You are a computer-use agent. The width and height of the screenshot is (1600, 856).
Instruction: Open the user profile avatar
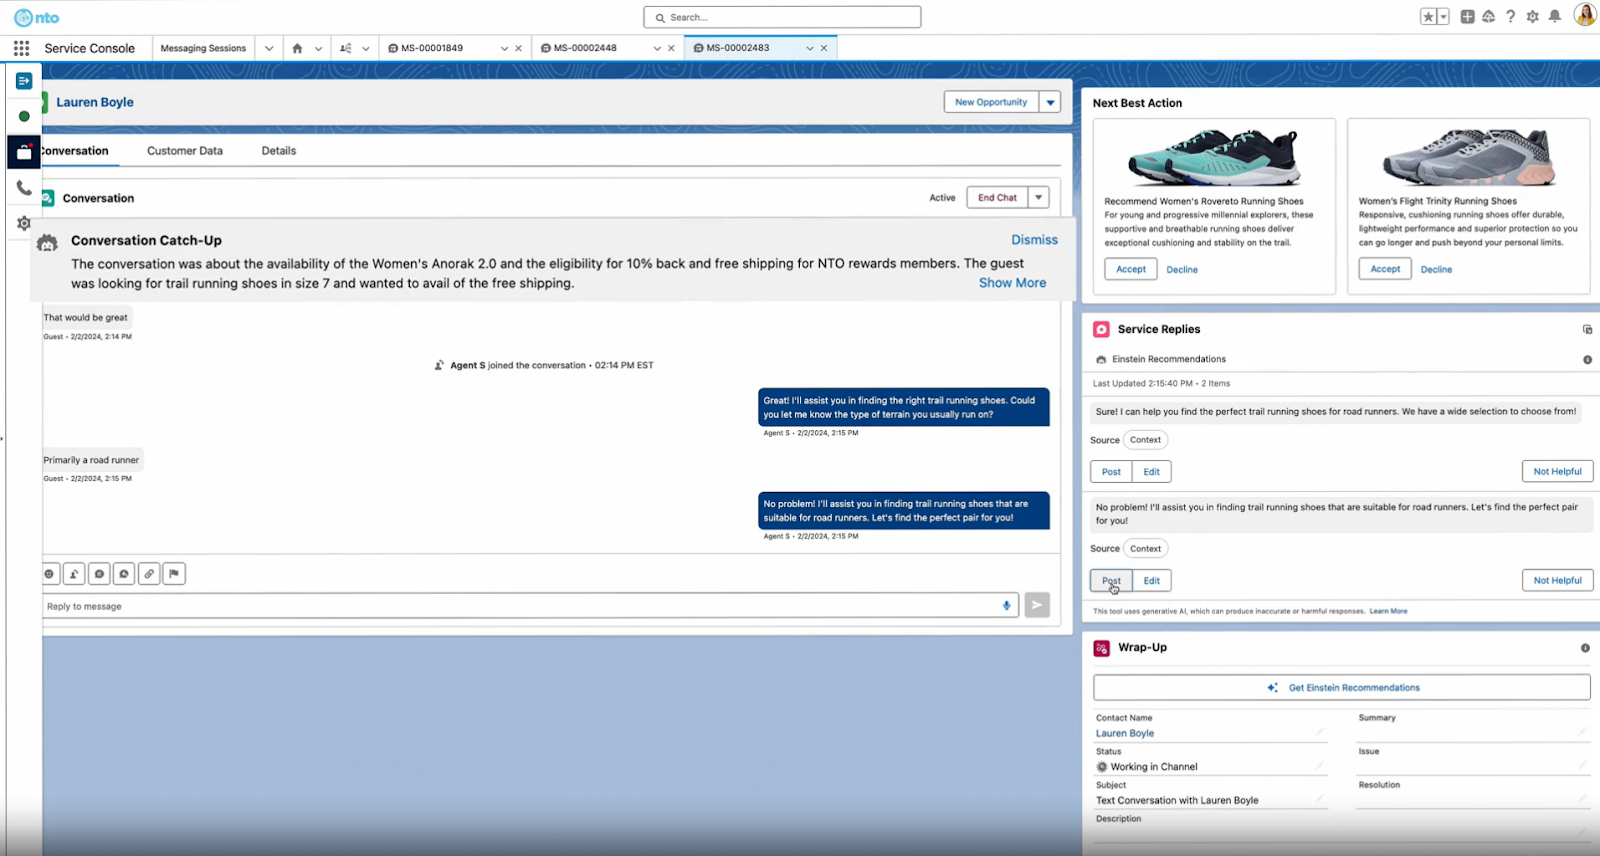point(1584,15)
